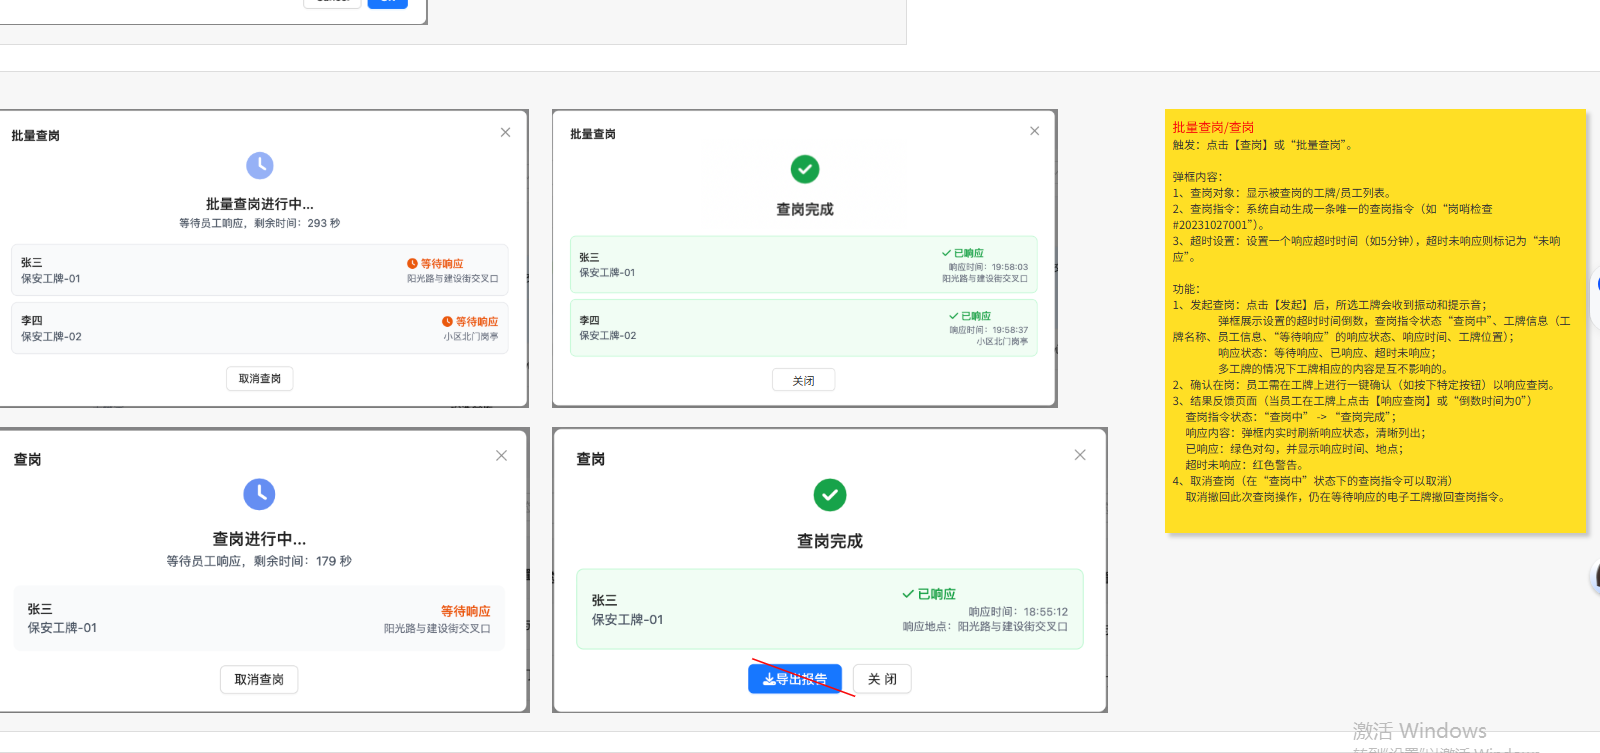Click 响应时间 19:58:37 text

(988, 330)
